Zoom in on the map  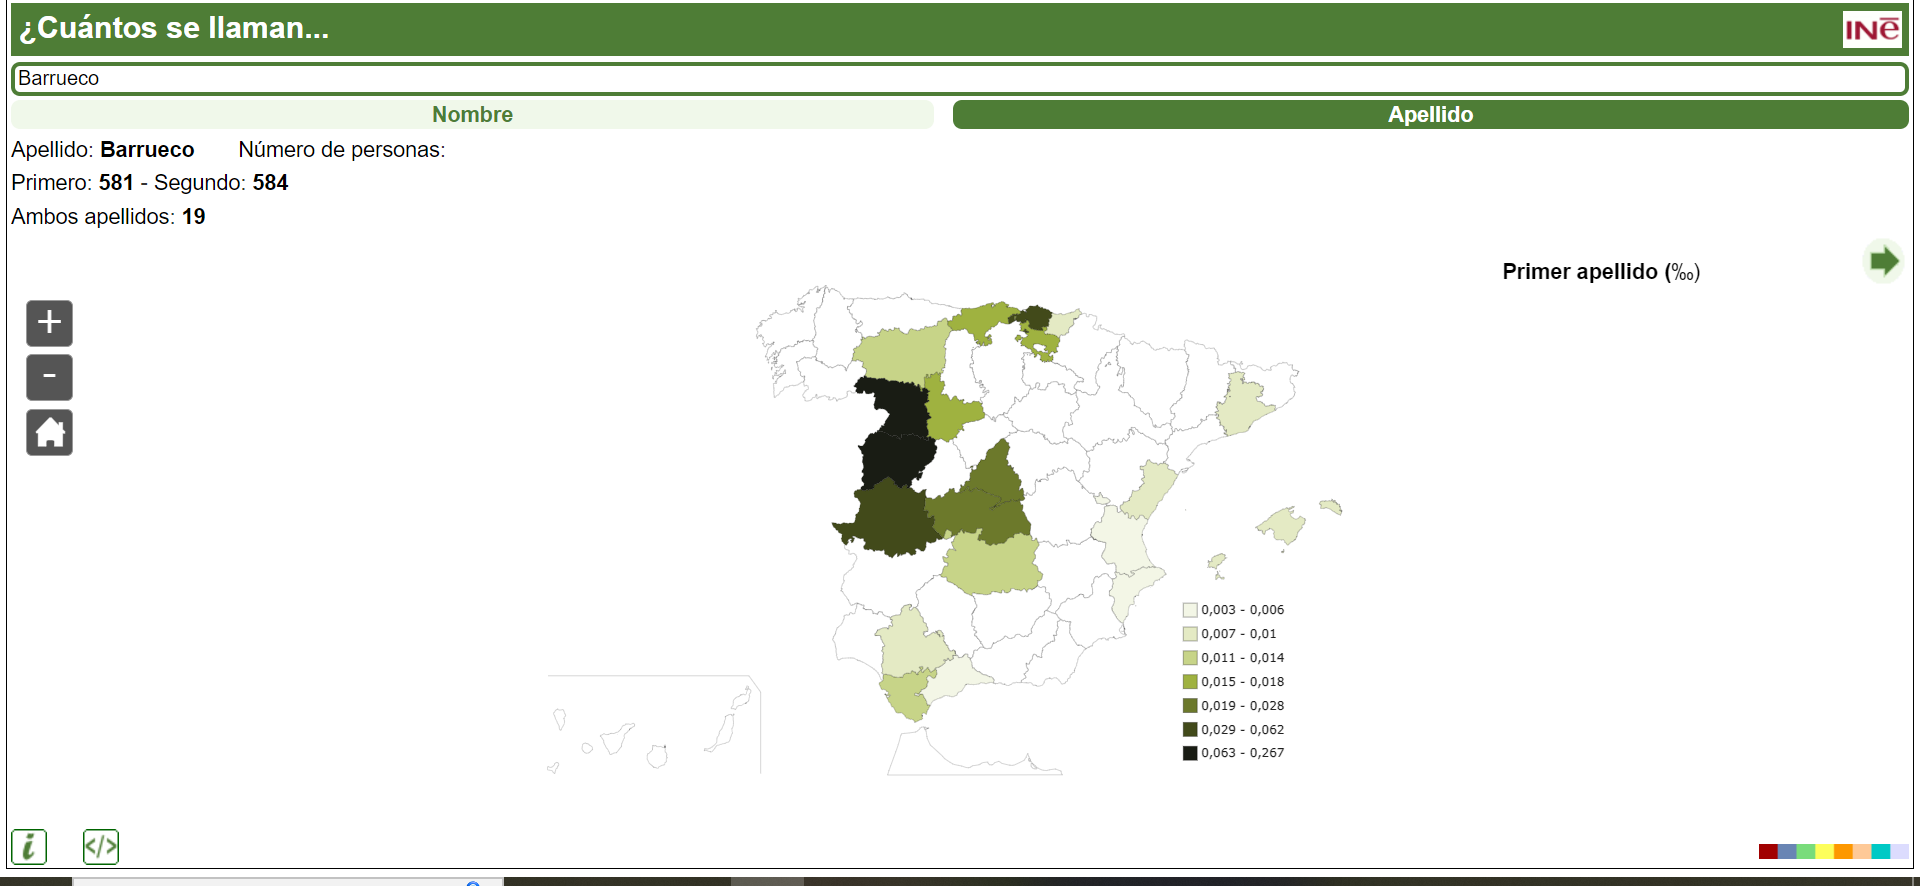point(49,323)
